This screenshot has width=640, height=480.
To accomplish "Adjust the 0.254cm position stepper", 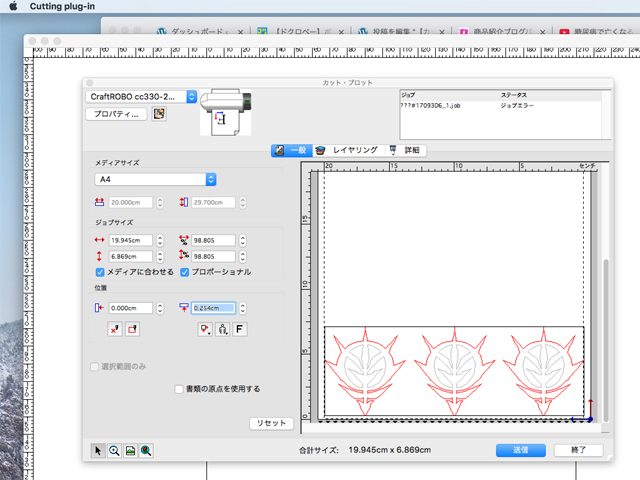I will pyautogui.click(x=242, y=308).
